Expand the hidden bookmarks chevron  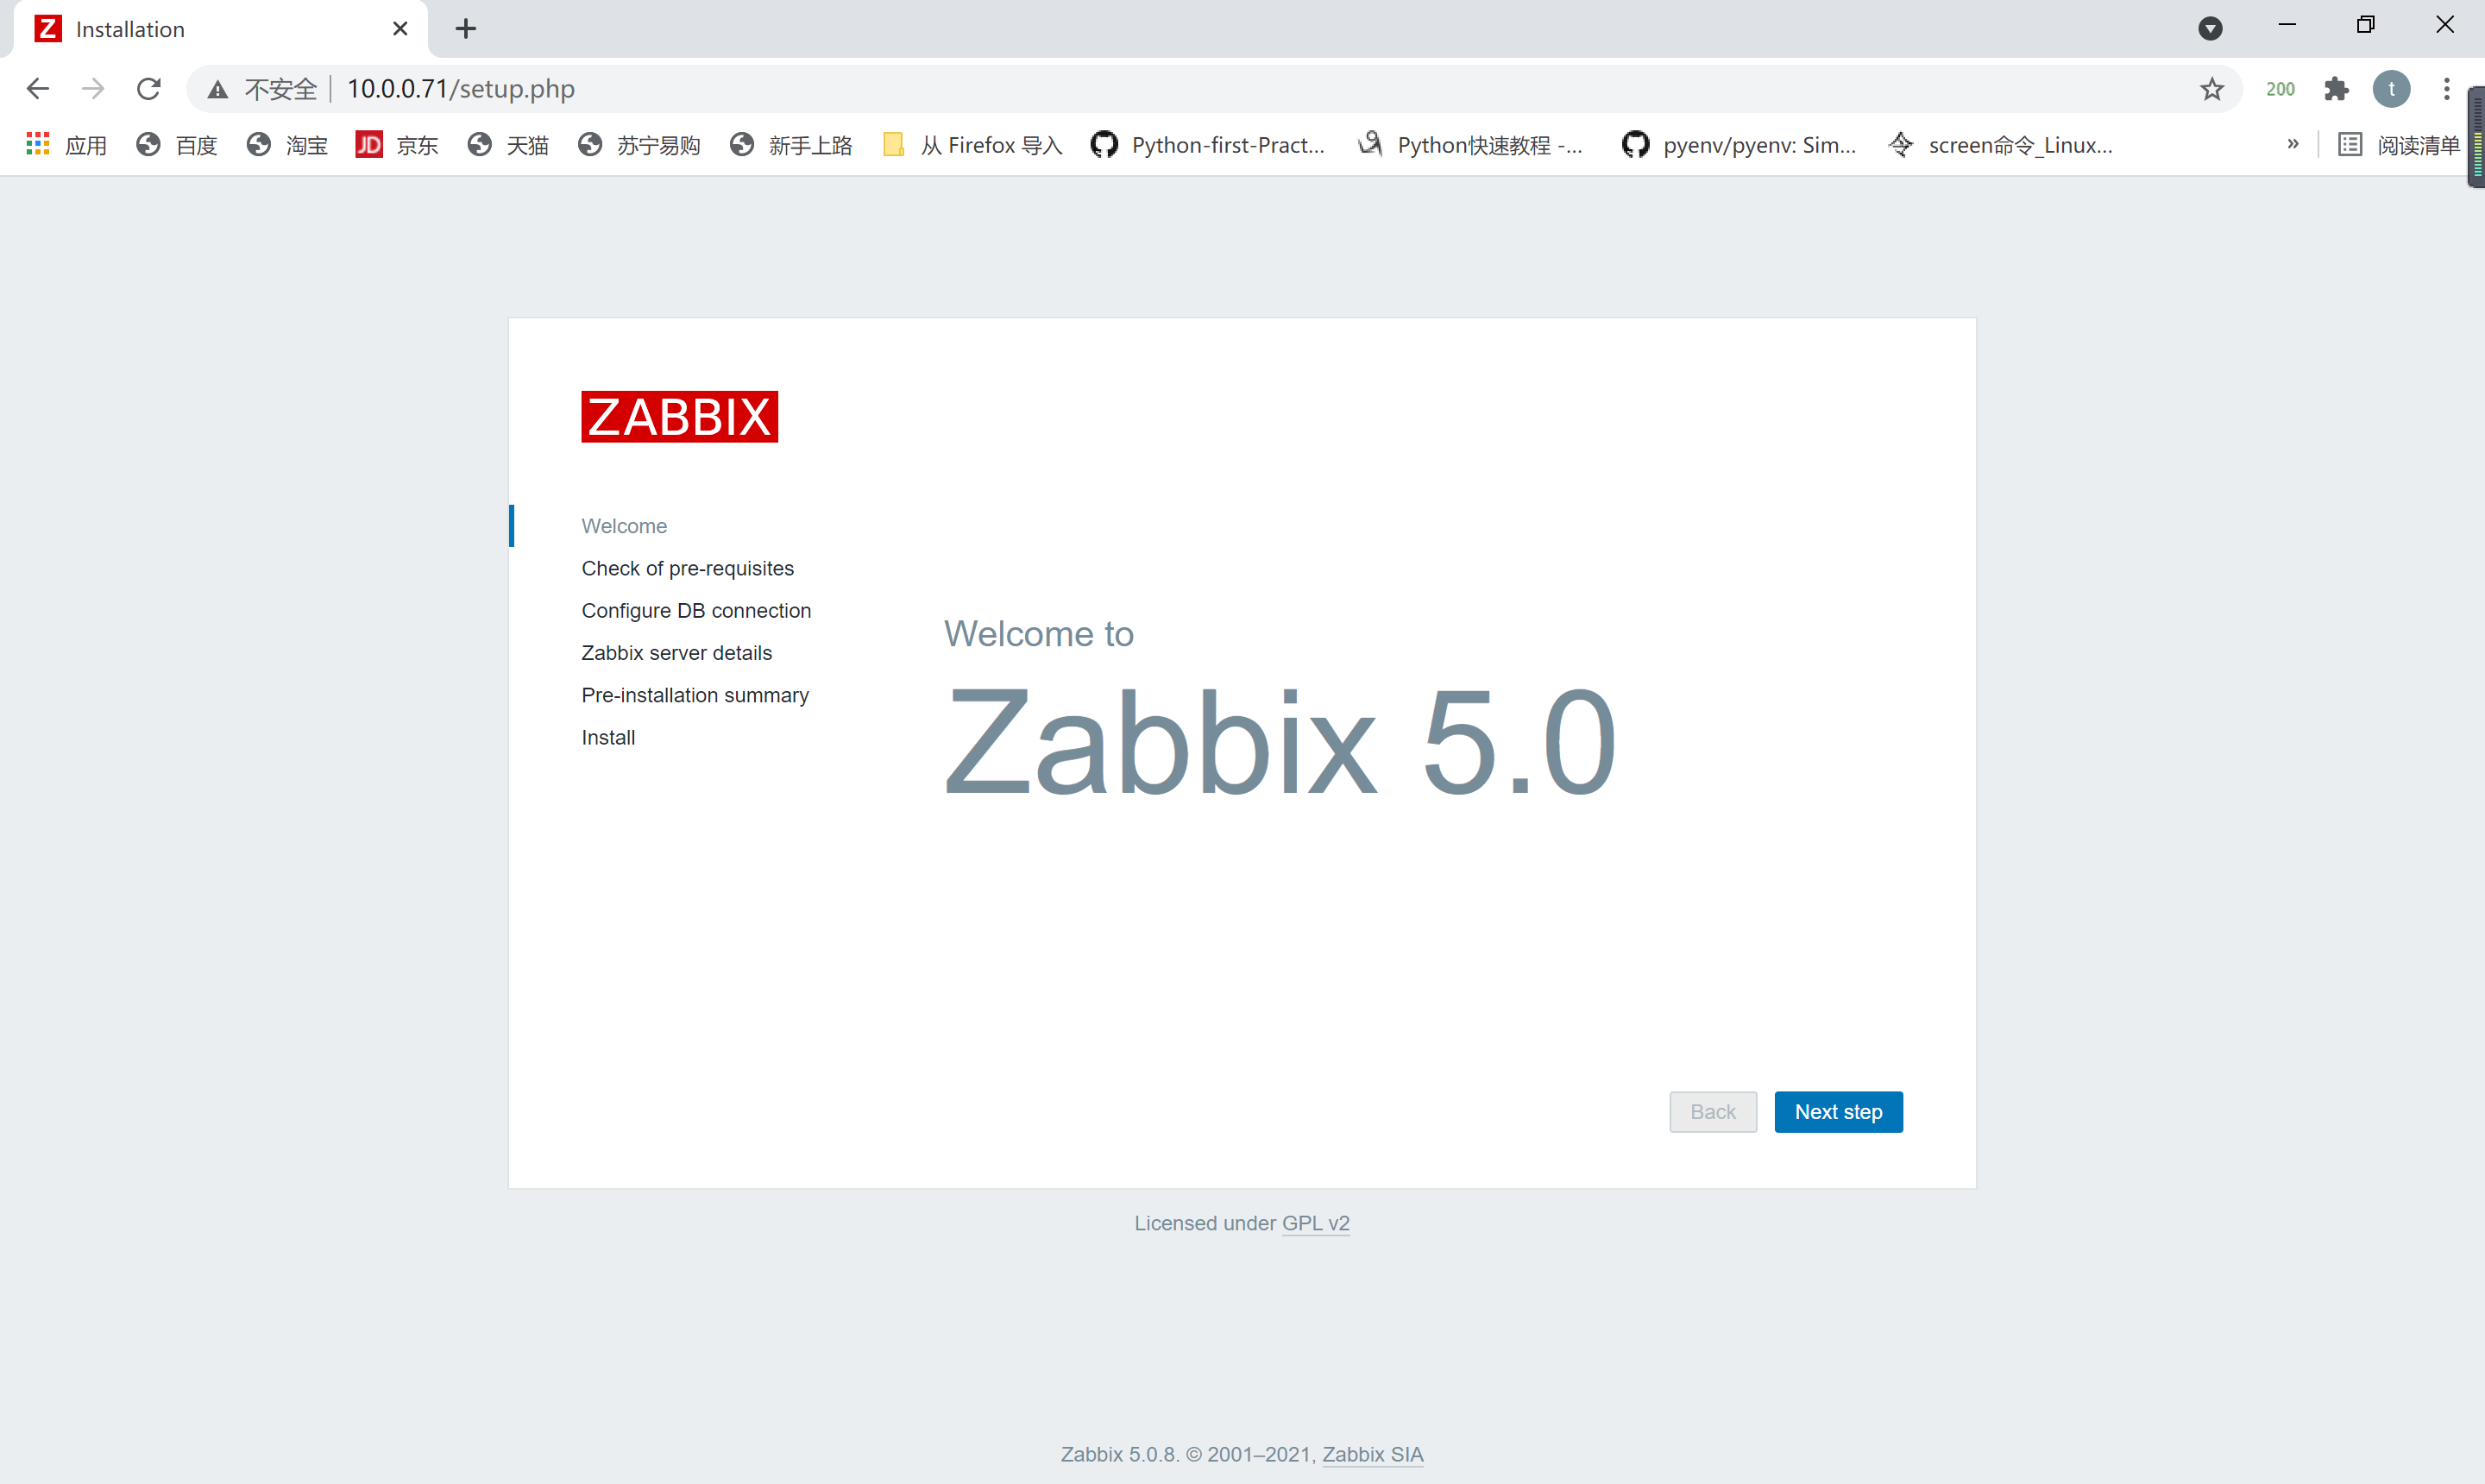(2293, 144)
